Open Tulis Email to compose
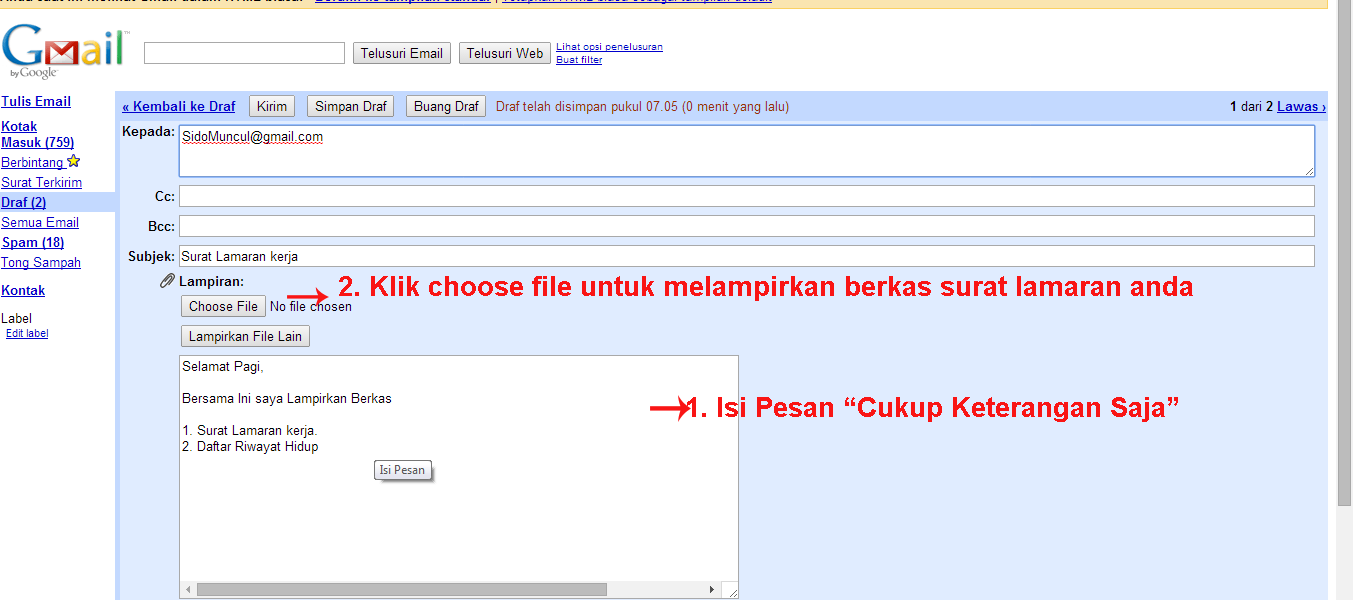1353x600 pixels. [36, 101]
